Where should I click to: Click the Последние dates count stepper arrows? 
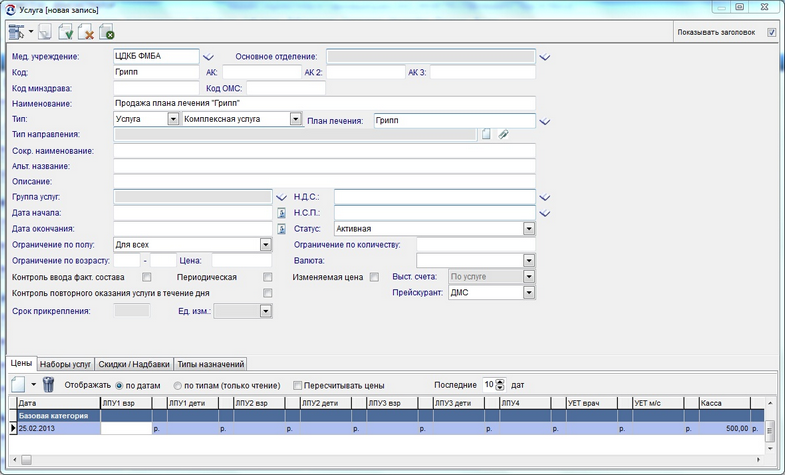pyautogui.click(x=500, y=385)
